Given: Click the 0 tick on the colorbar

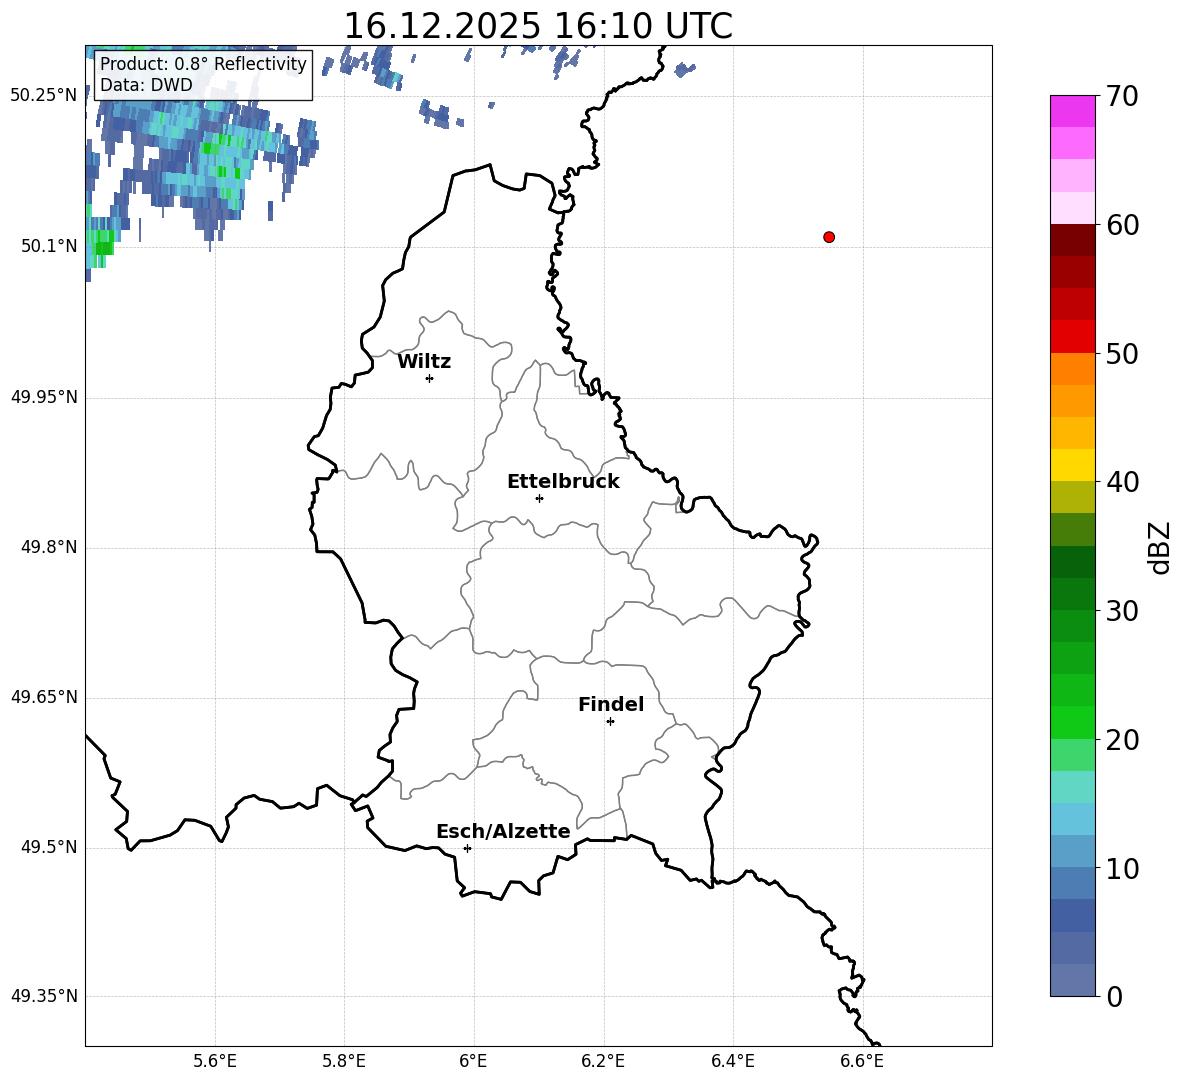Looking at the screenshot, I should [1115, 996].
